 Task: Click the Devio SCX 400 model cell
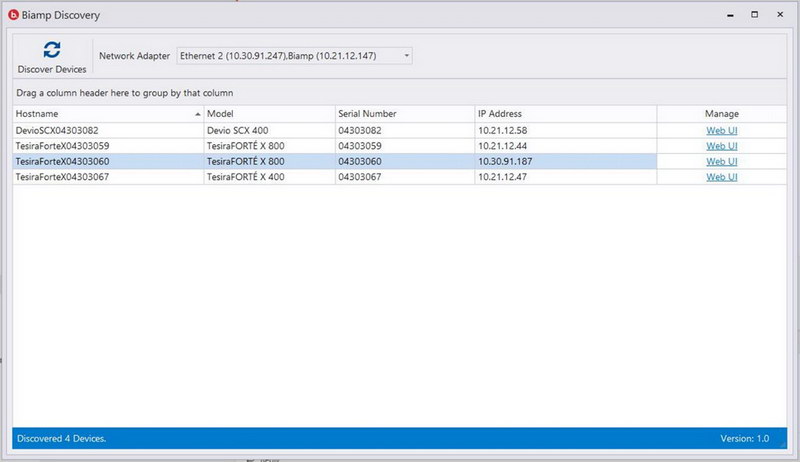[x=269, y=131]
